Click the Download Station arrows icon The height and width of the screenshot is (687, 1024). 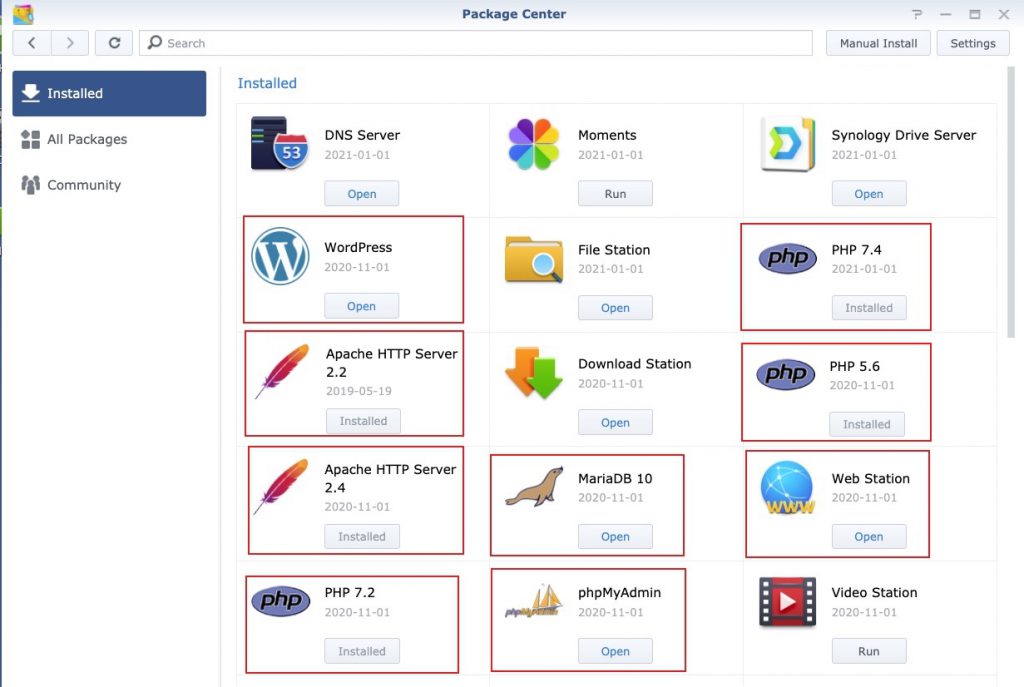coord(534,373)
